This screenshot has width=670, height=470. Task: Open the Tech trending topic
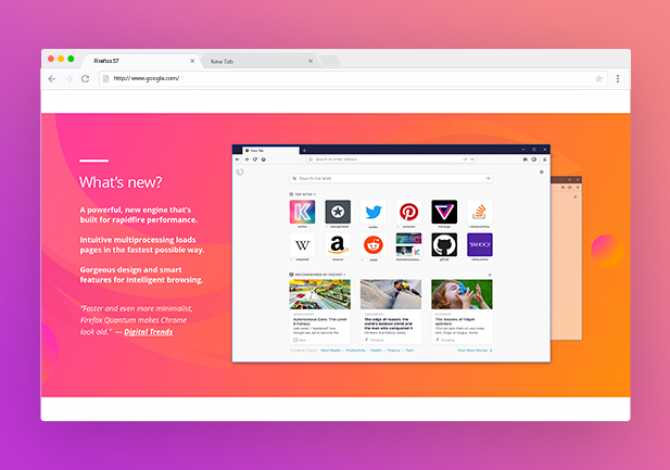pos(409,350)
